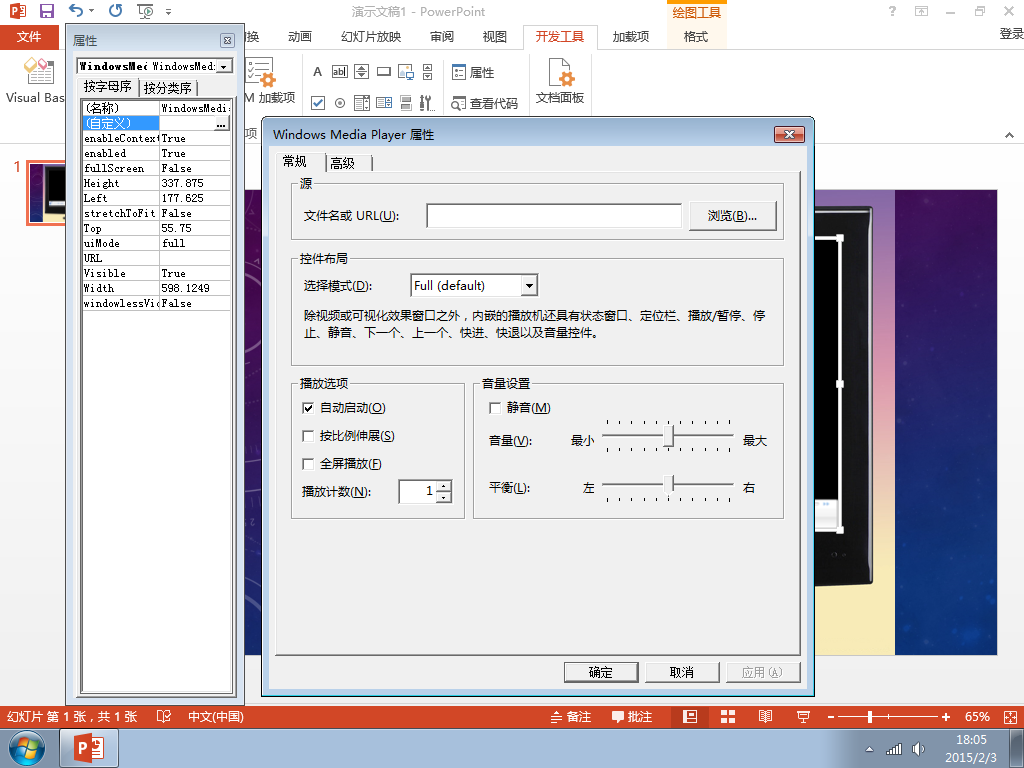The width and height of the screenshot is (1024, 768).
Task: Toggle 静音 mute checkbox
Action: [495, 408]
